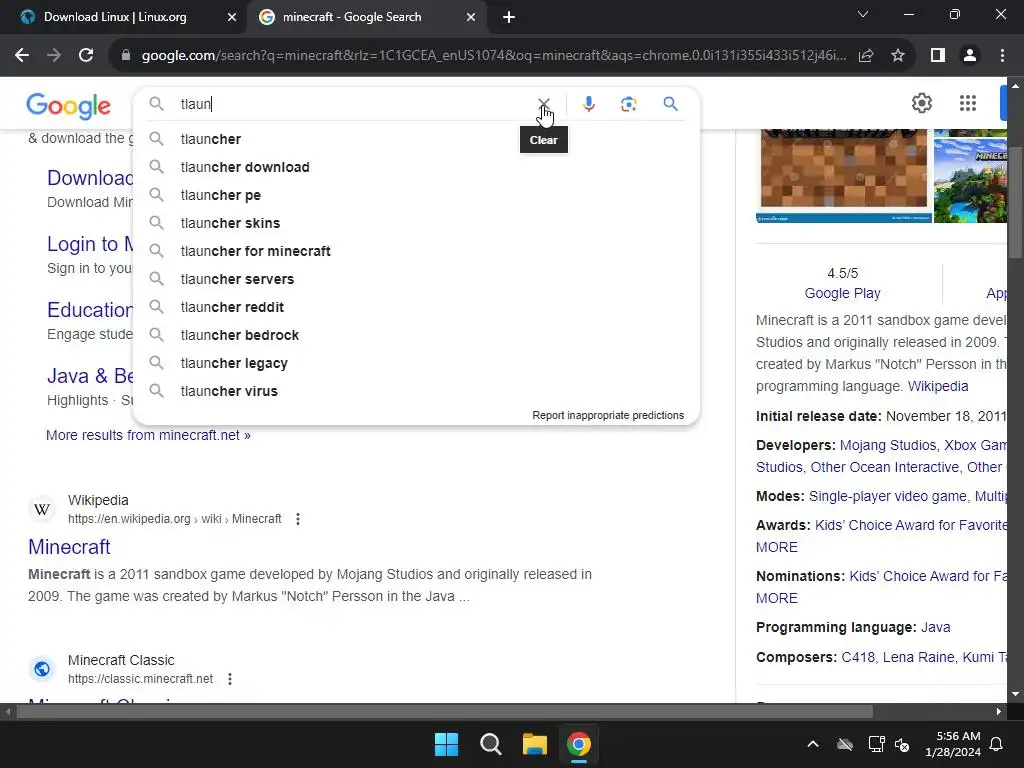The width and height of the screenshot is (1024, 768).
Task: Open a new tab
Action: coord(509,17)
